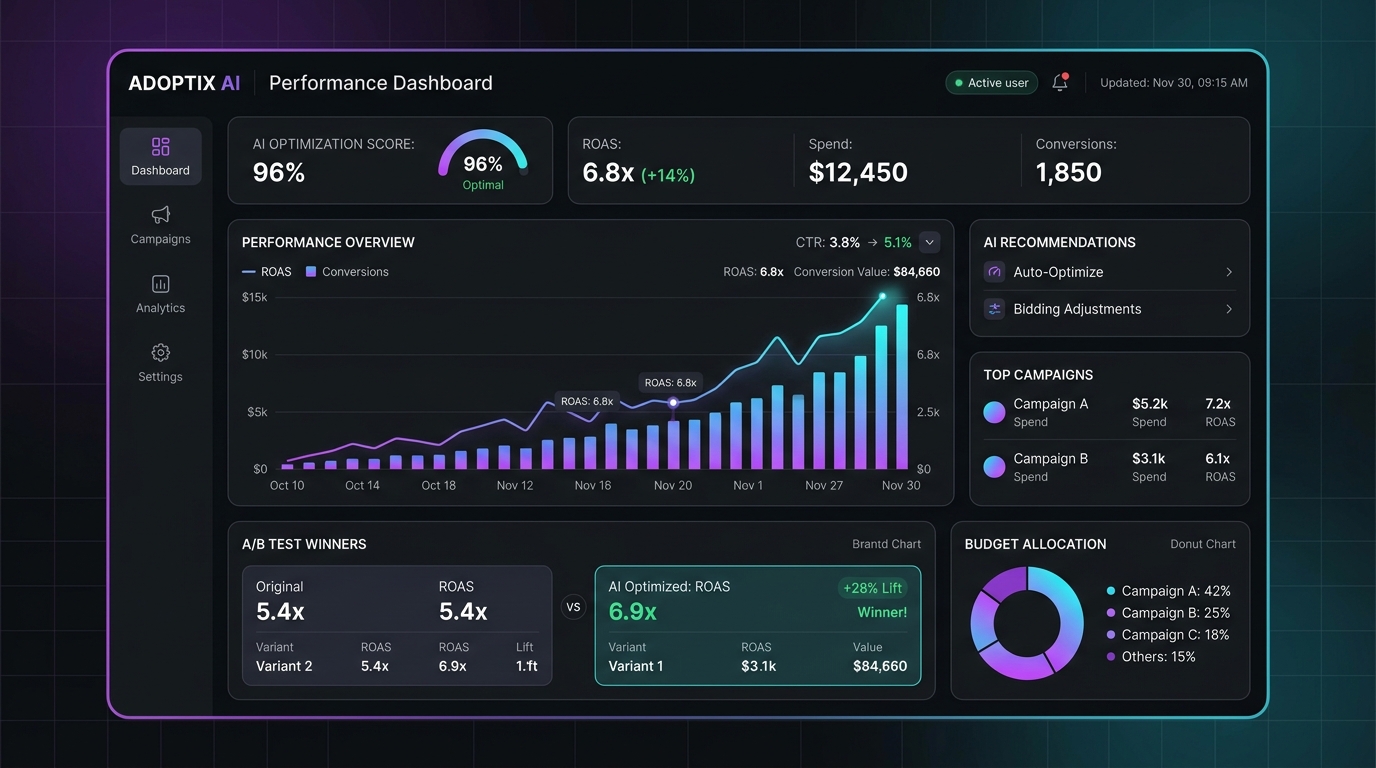
Task: Expand the Bidding Adjustments chevron arrow
Action: pos(1229,309)
